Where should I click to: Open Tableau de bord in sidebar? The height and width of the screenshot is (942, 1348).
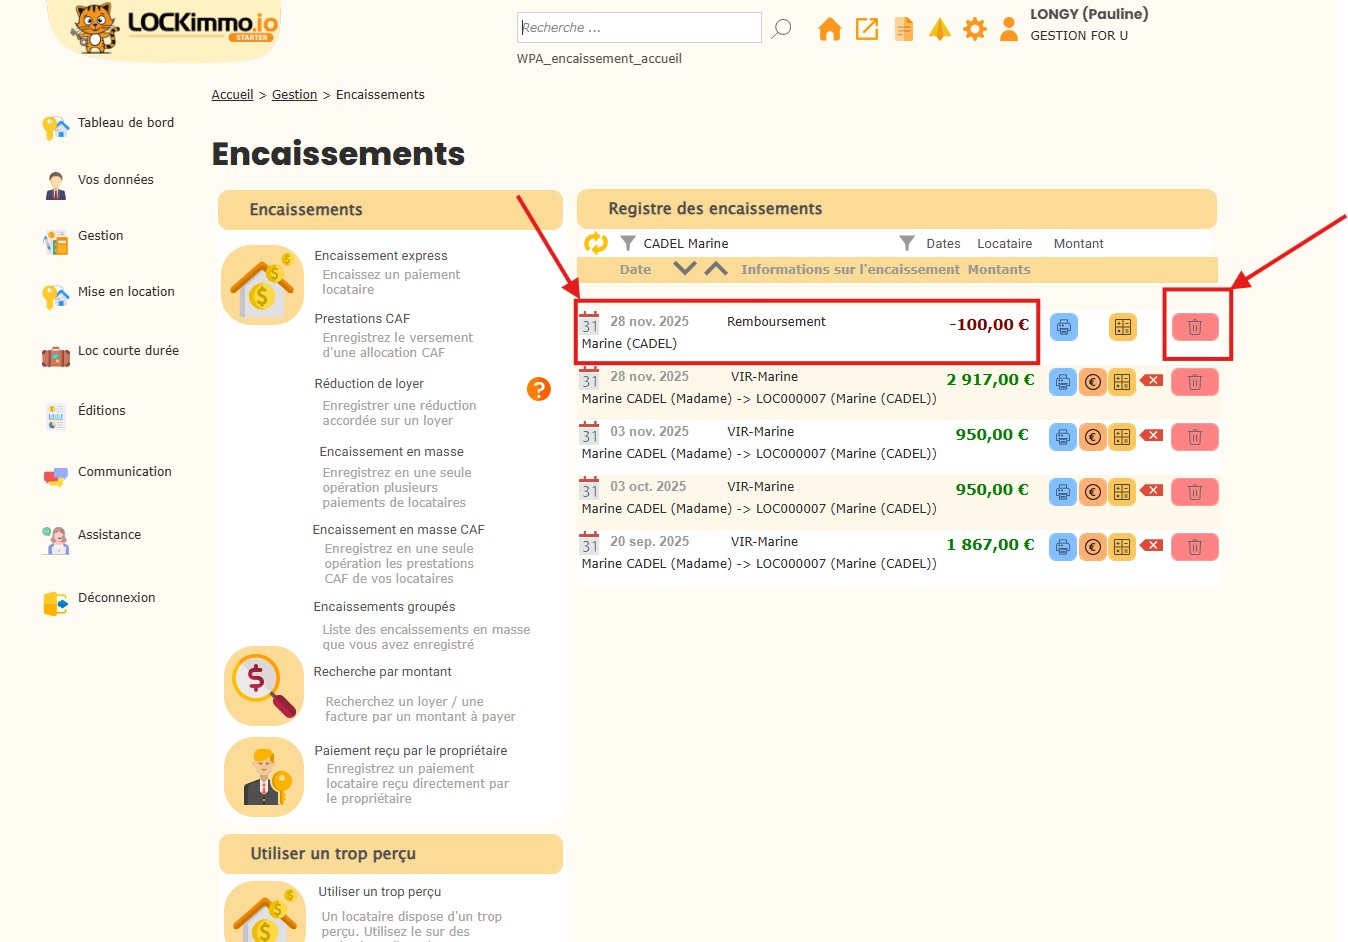(126, 123)
